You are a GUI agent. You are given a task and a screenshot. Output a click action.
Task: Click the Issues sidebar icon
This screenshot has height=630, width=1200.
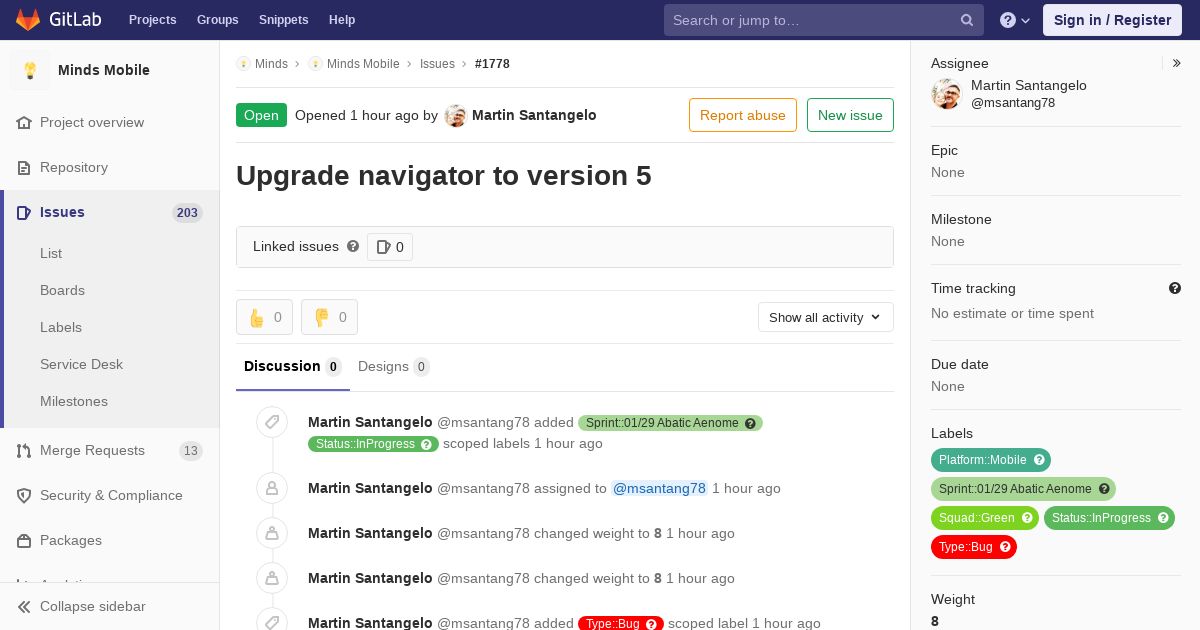click(24, 213)
